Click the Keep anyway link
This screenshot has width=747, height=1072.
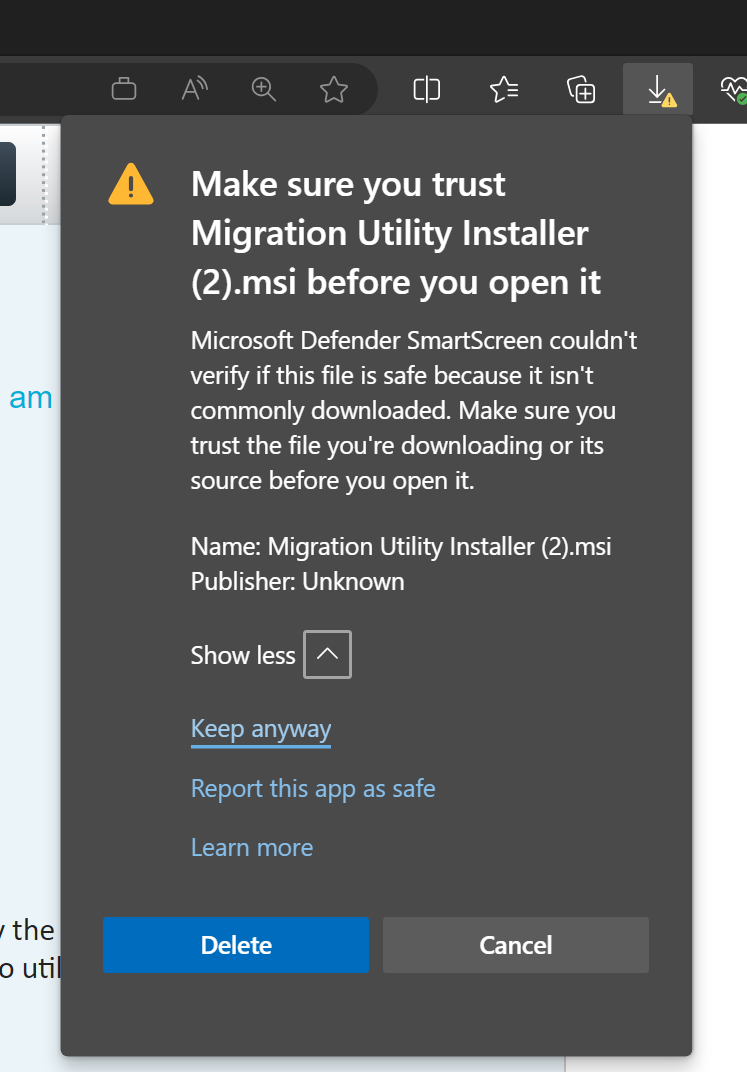pos(261,729)
